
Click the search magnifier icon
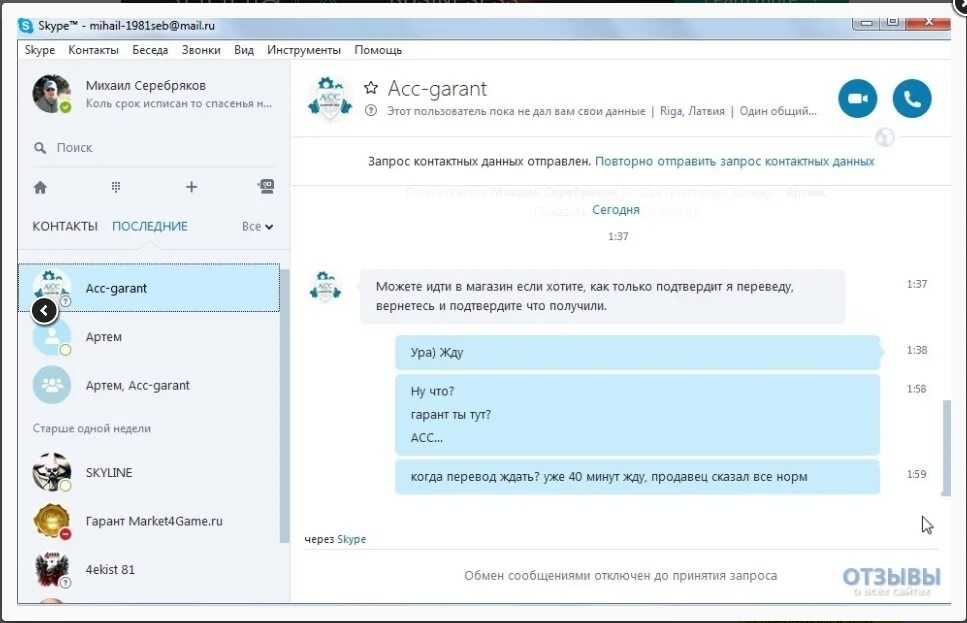40,148
